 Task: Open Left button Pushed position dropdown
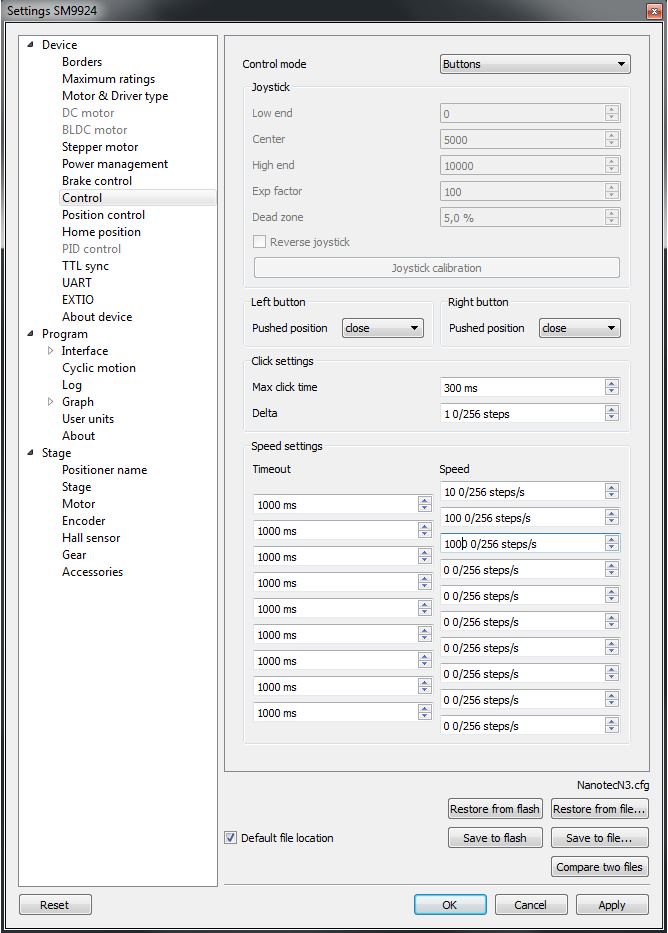pyautogui.click(x=382, y=328)
